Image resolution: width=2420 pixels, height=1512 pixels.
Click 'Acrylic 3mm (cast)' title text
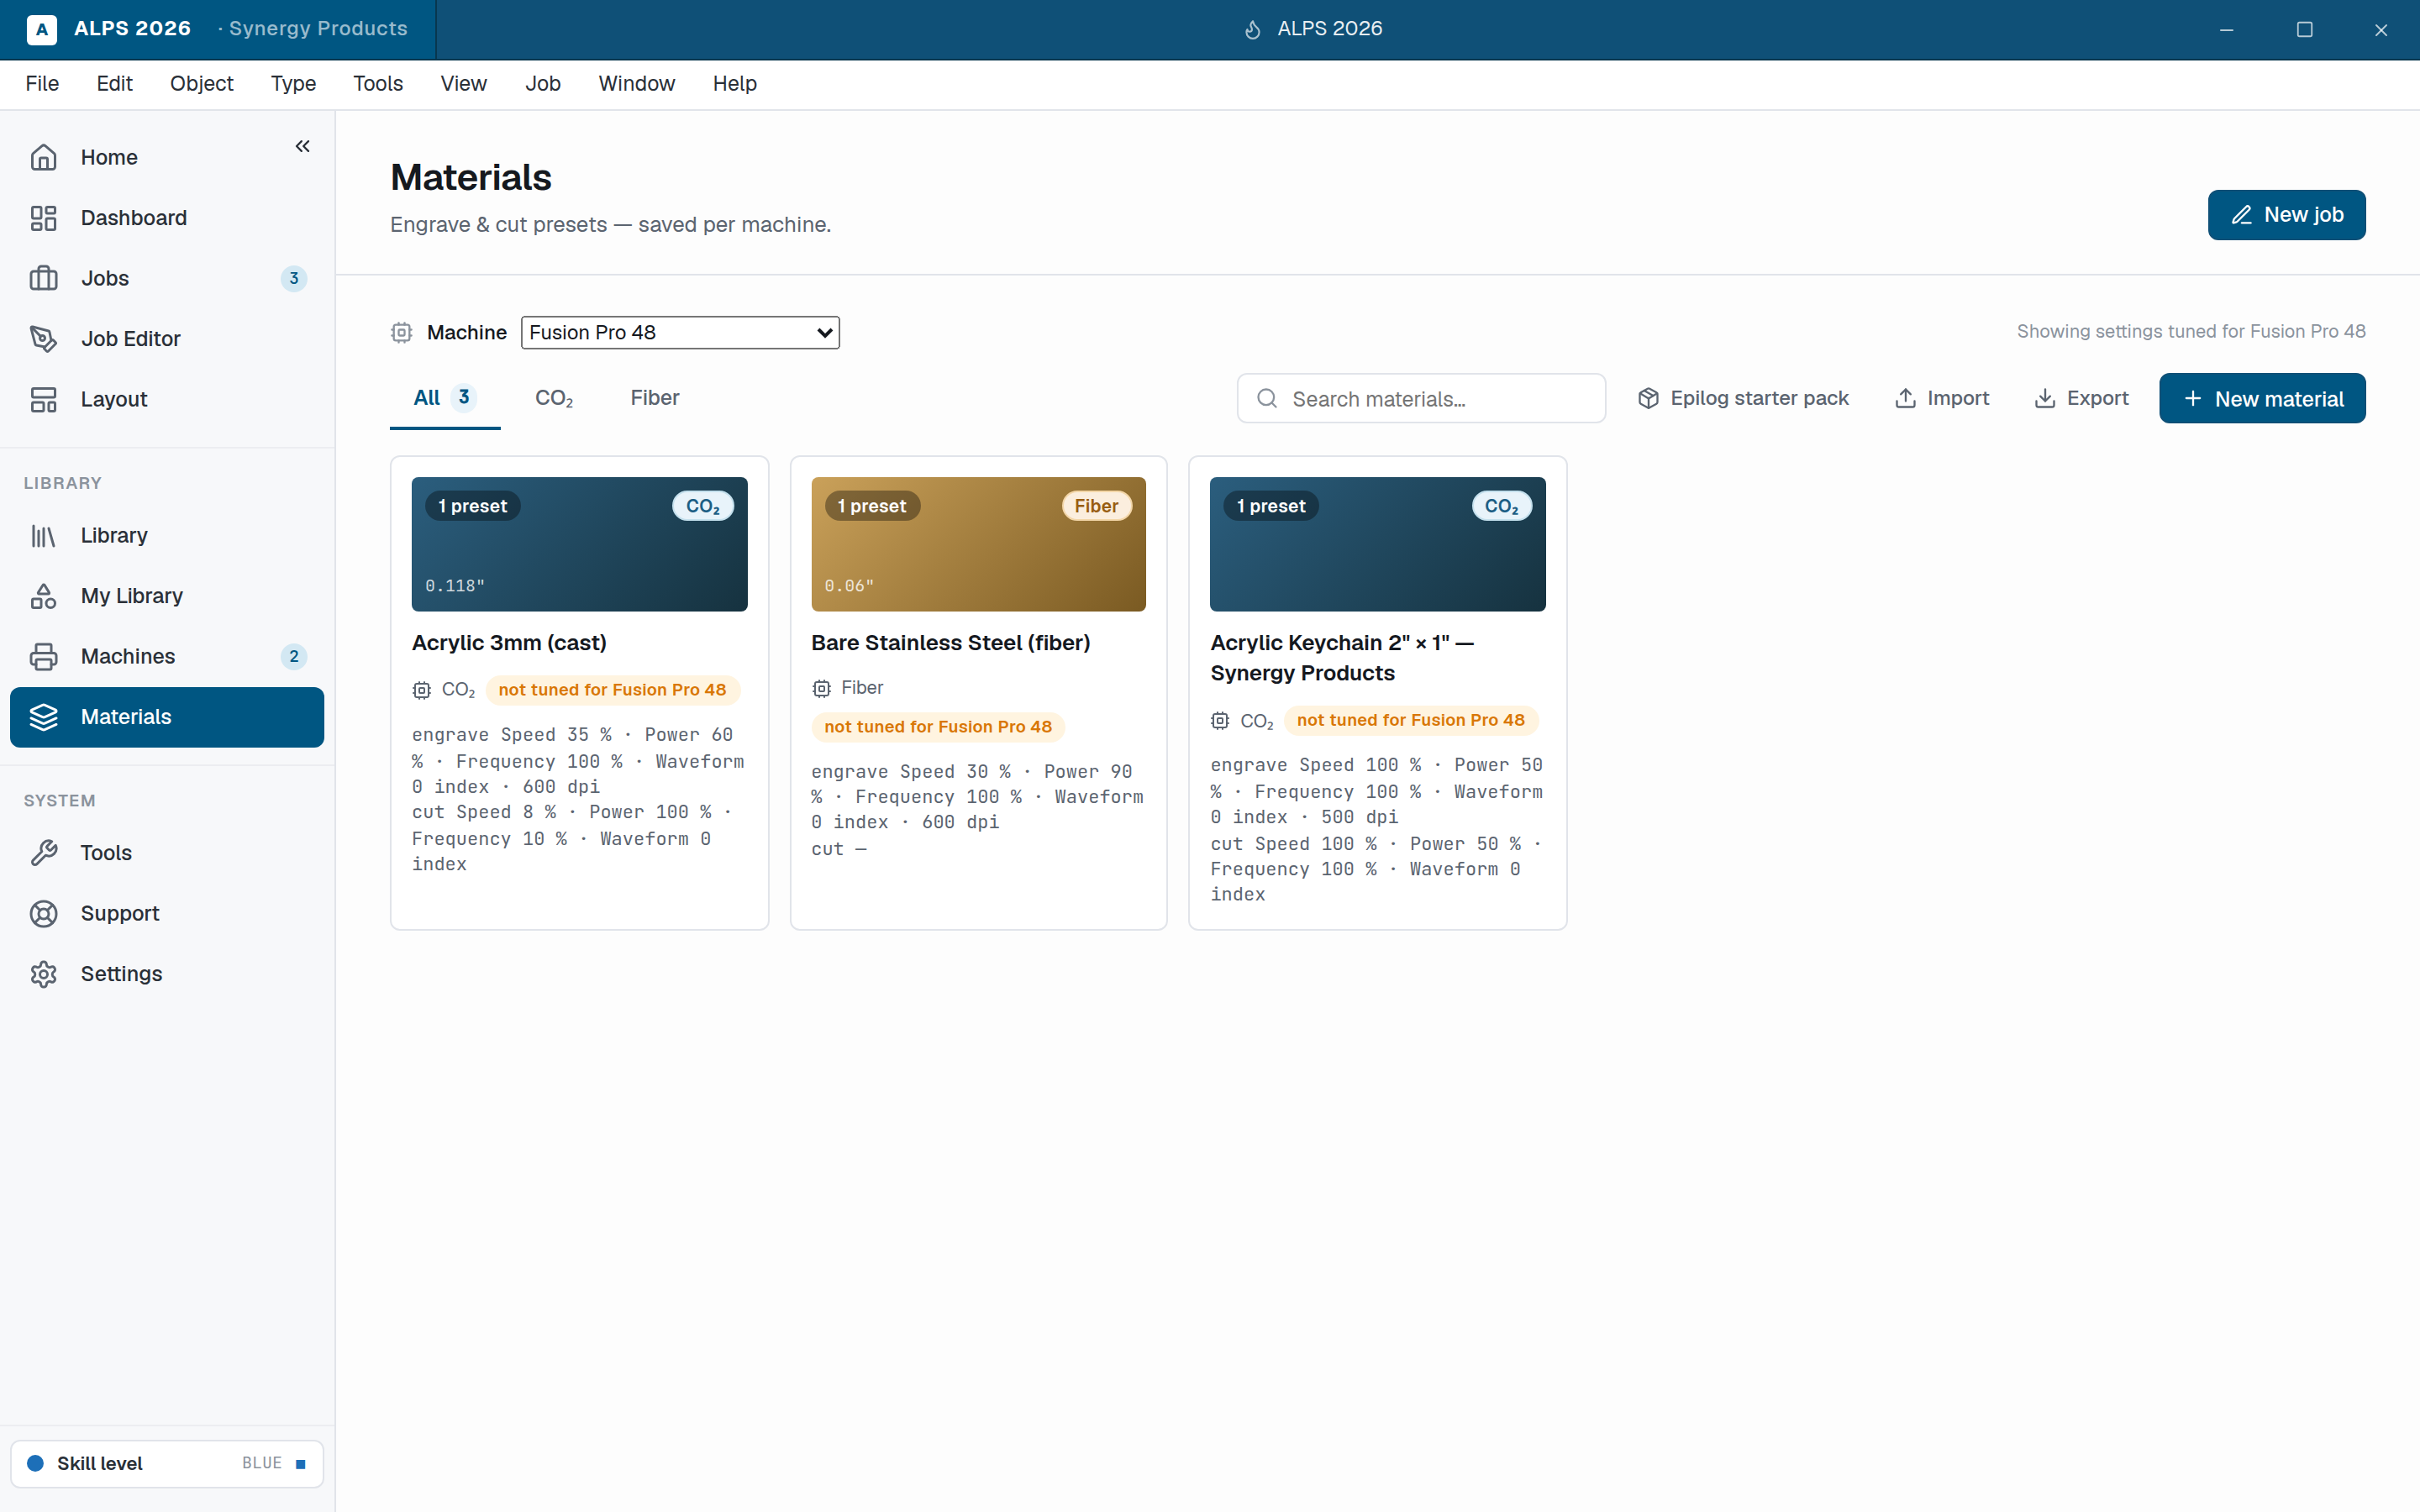(x=509, y=643)
